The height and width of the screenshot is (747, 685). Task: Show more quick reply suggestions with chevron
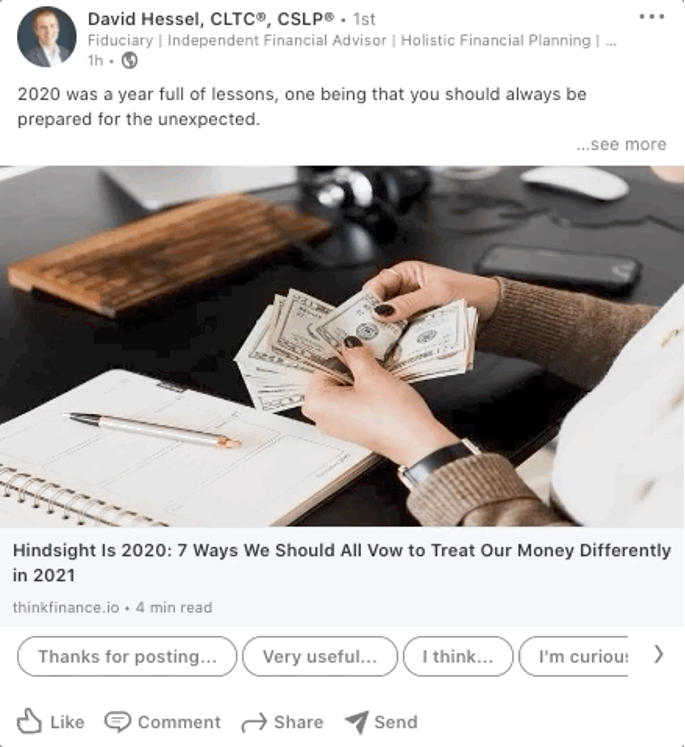[658, 655]
